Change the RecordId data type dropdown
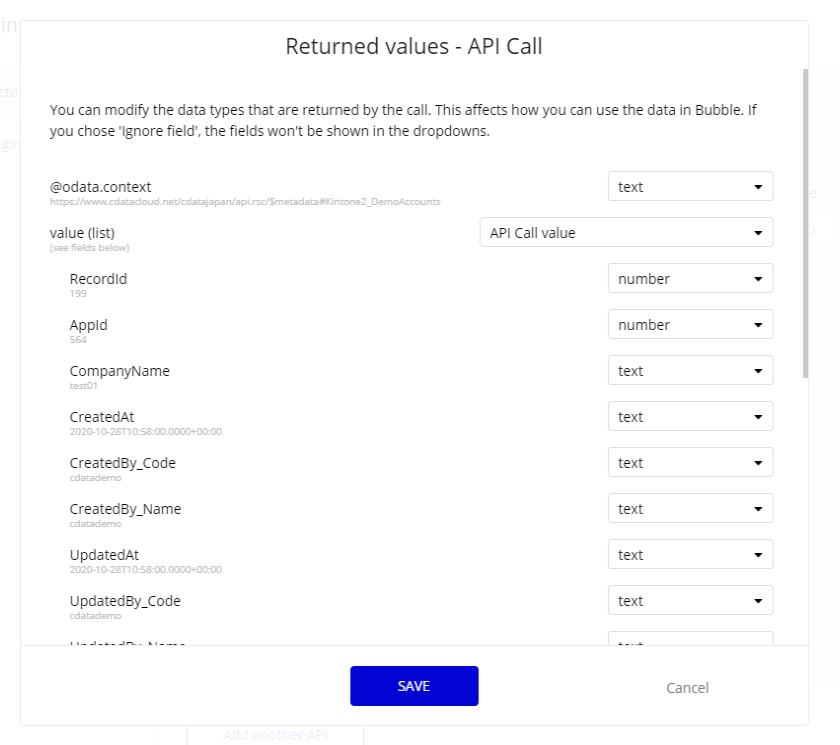 point(690,279)
